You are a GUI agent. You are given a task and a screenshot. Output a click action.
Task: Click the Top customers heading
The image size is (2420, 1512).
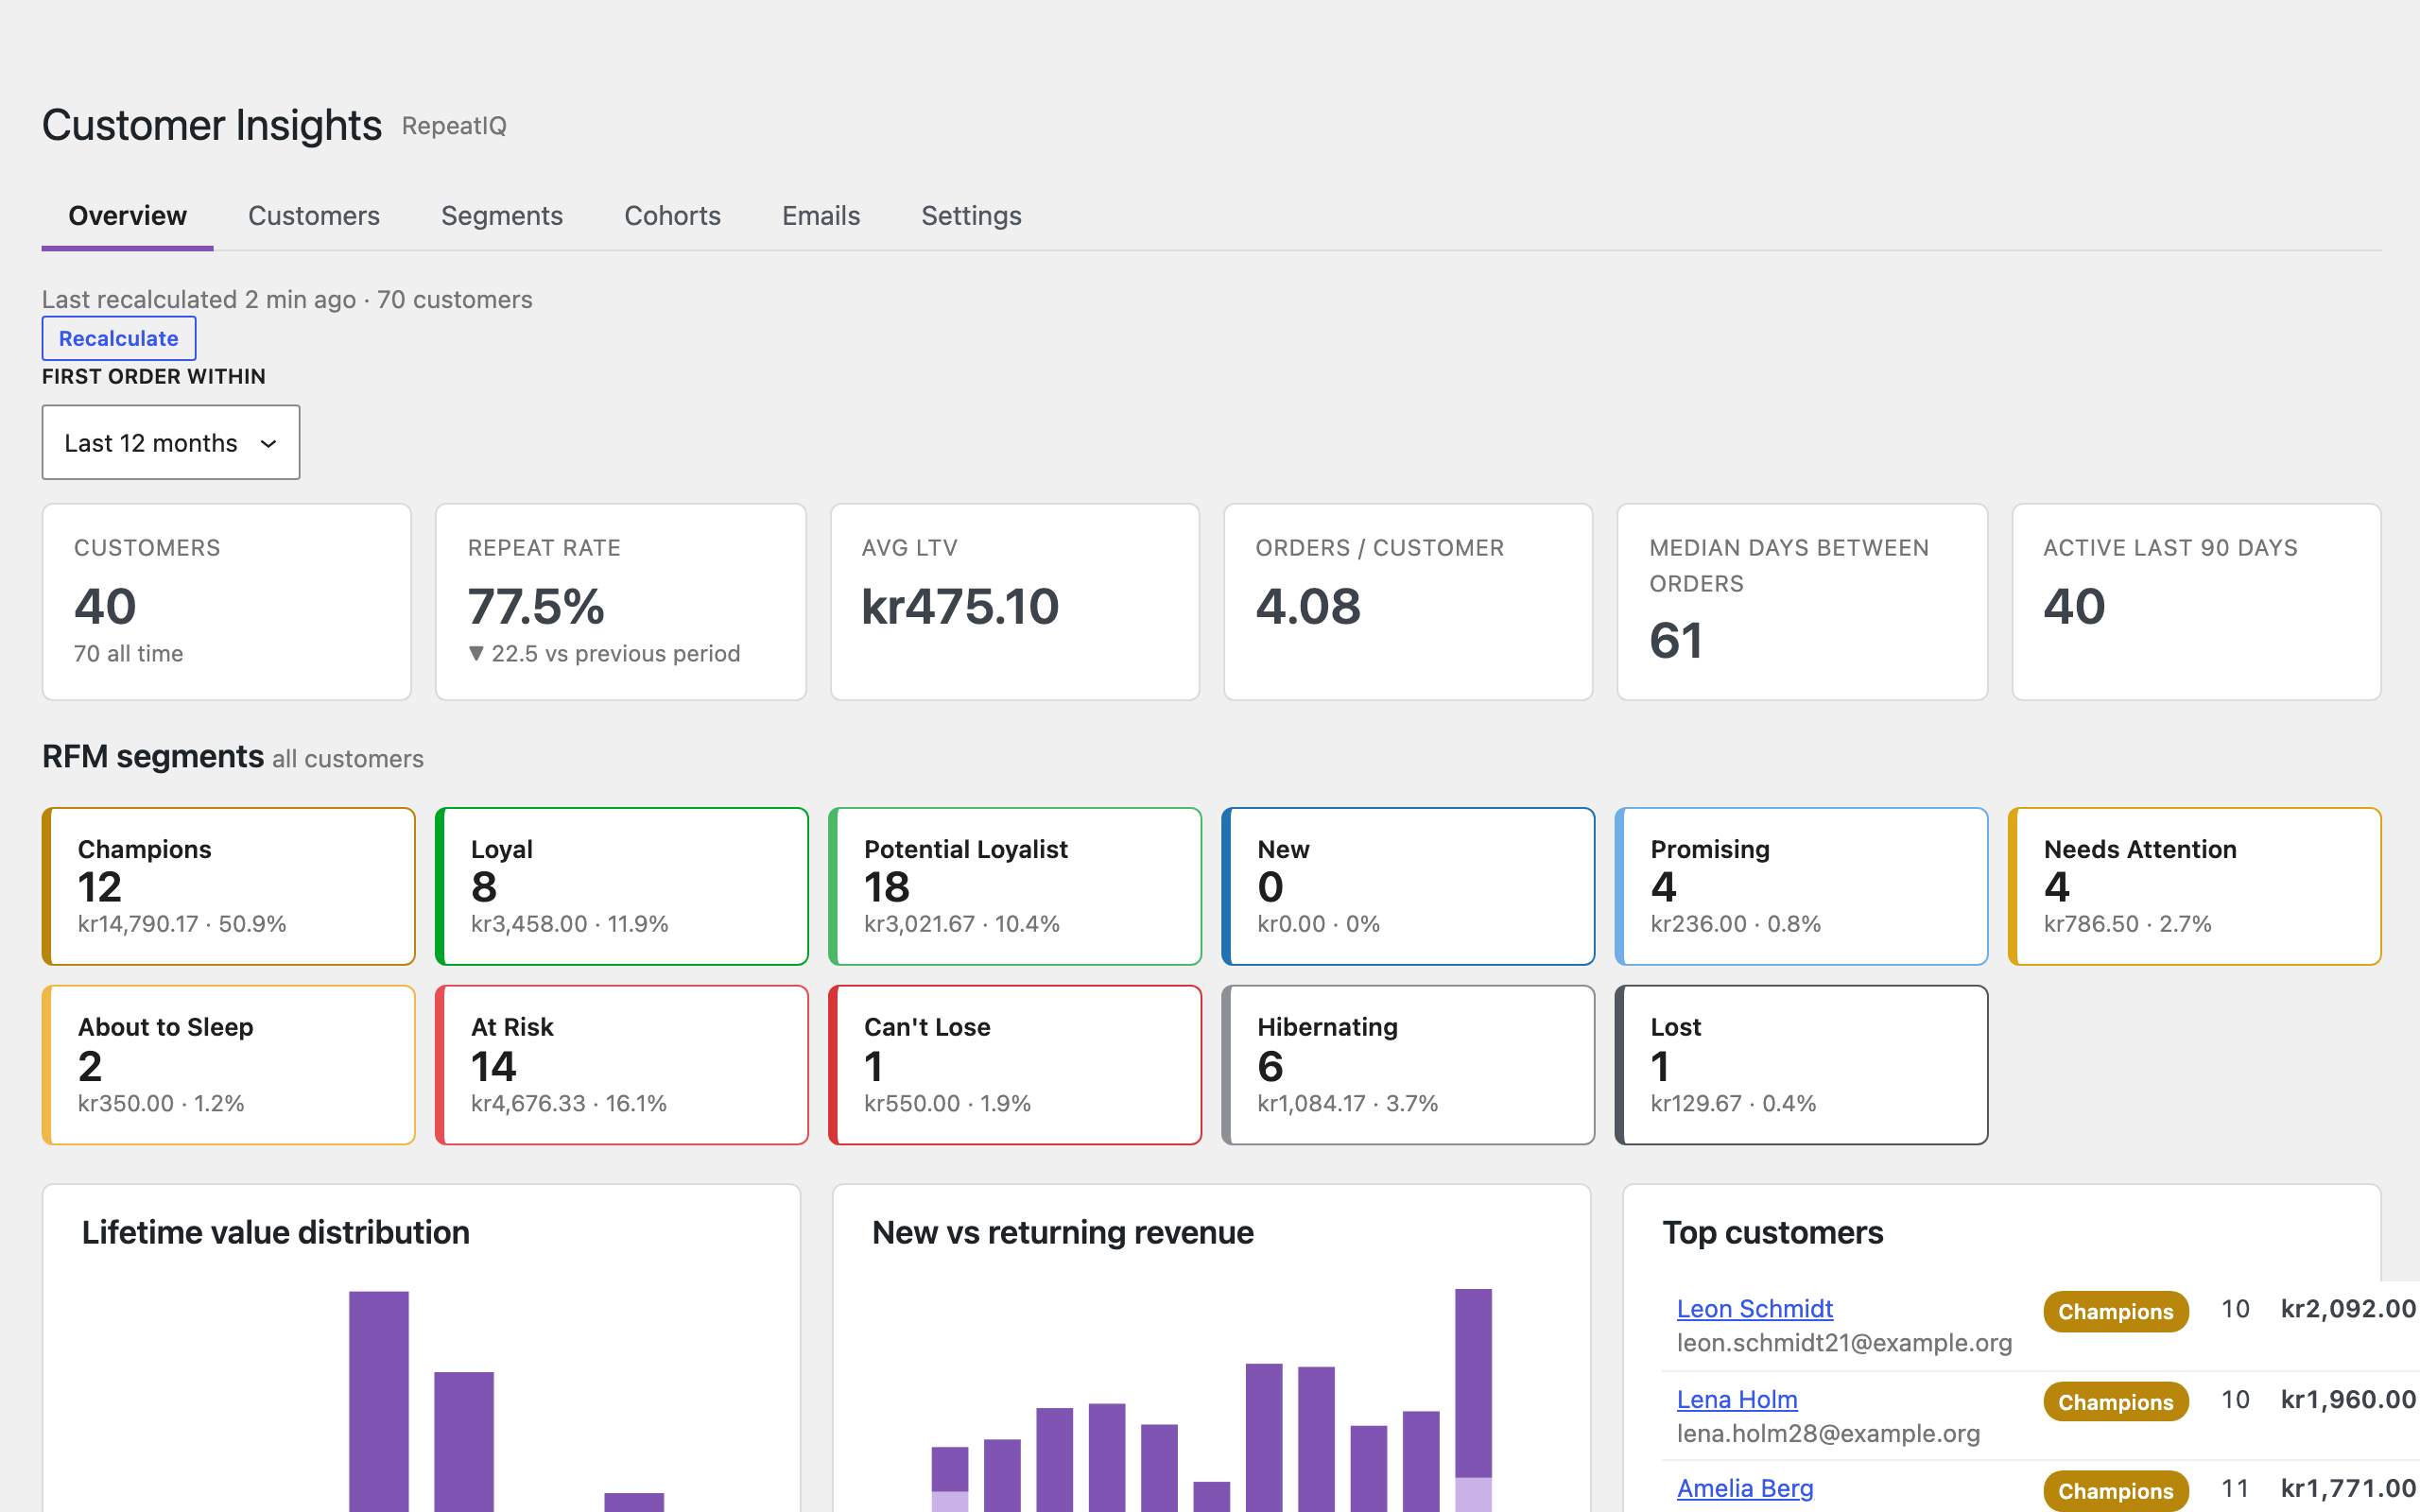[1773, 1232]
